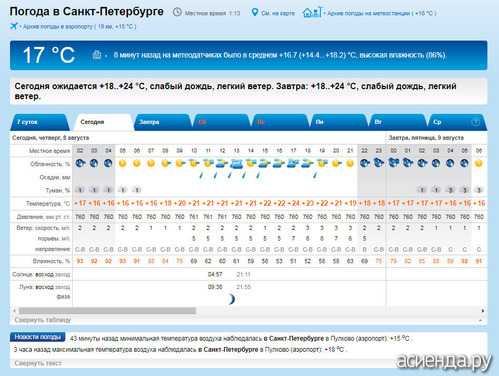Screen dimensions: 499x376
Task: Open Архив погоды в аэропорту link
Action: (x=79, y=26)
